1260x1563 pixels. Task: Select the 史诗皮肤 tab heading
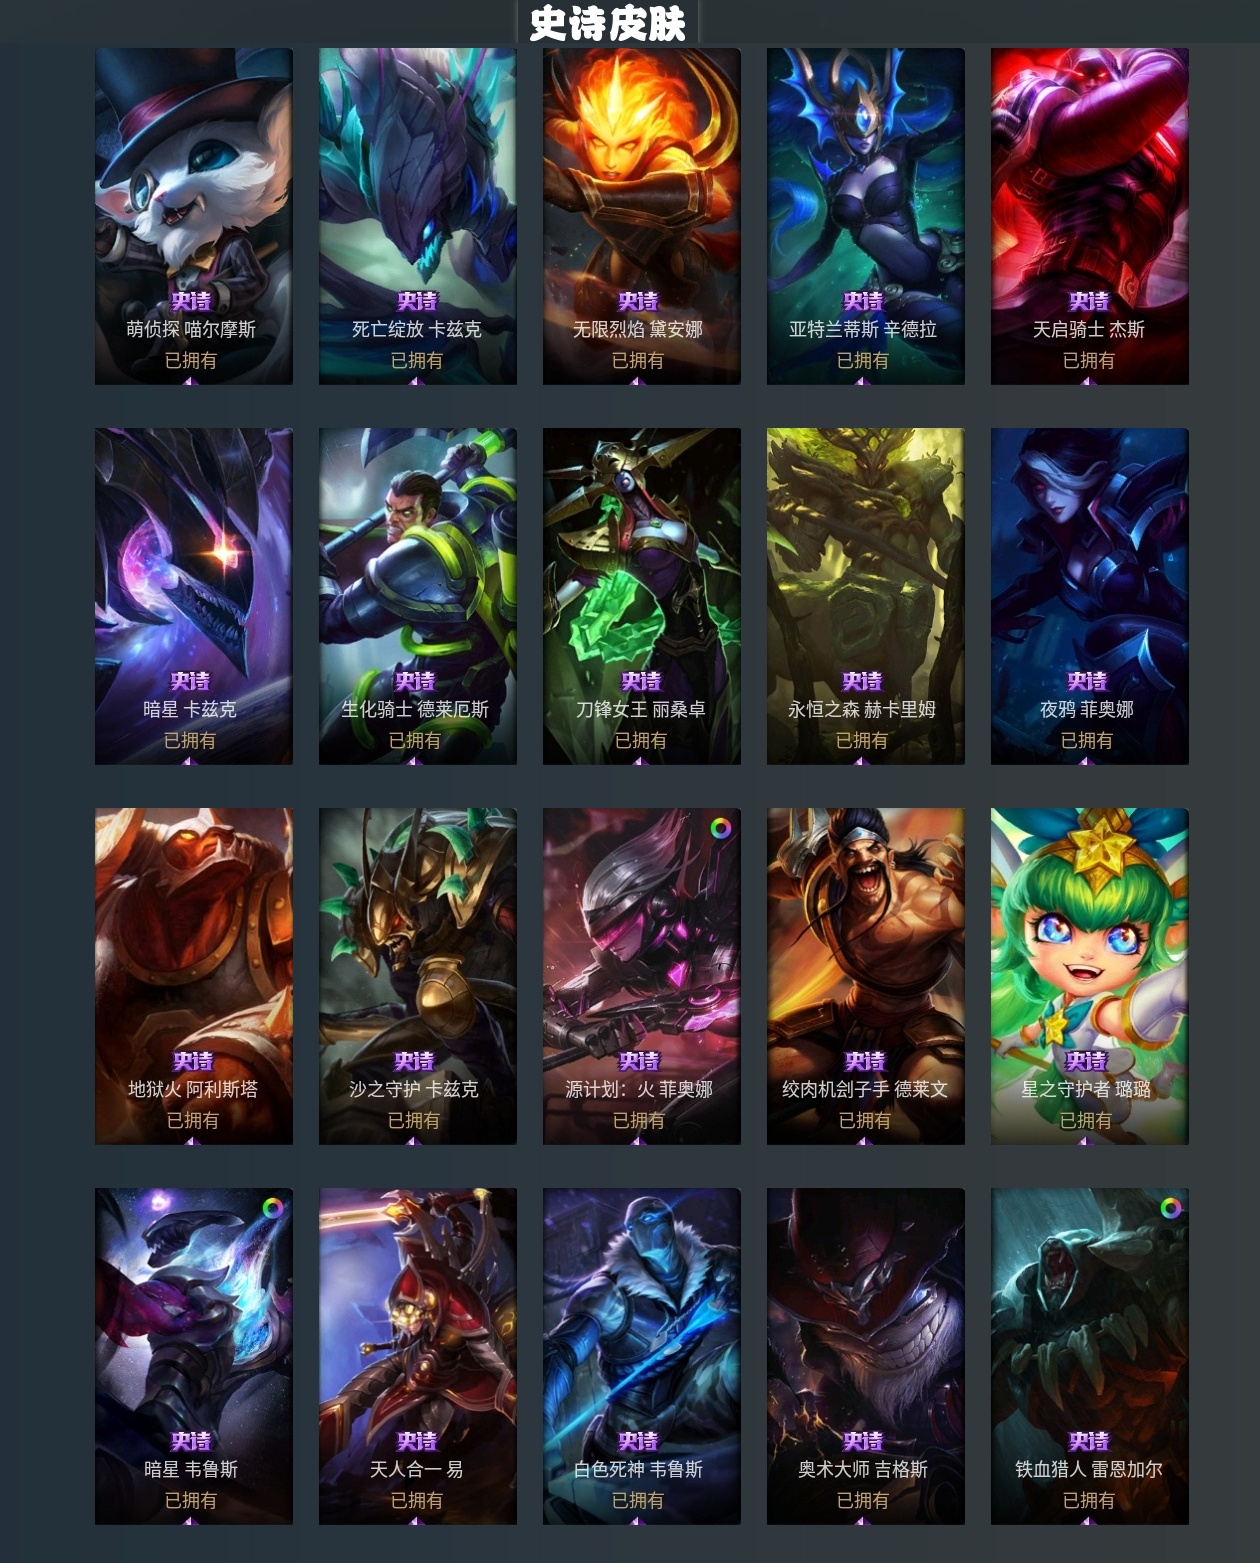click(607, 23)
